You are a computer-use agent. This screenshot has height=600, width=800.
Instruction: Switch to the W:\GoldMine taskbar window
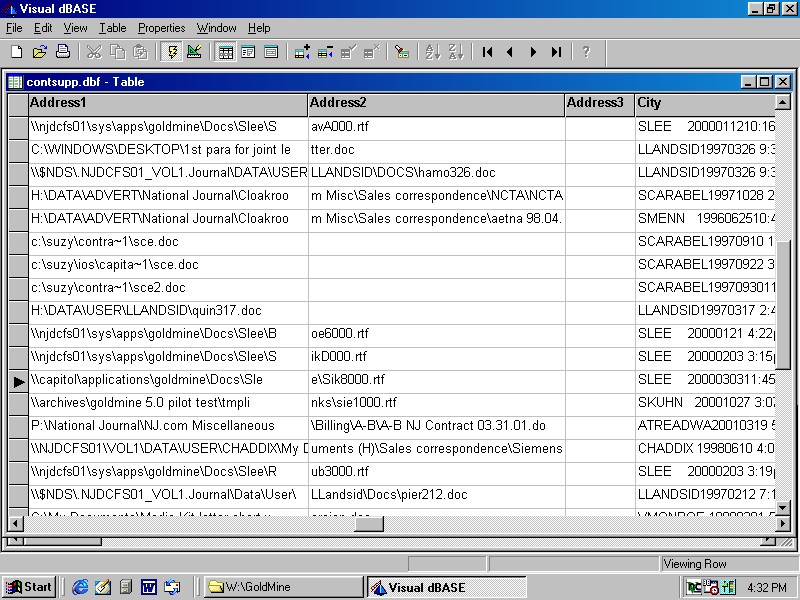click(x=283, y=587)
